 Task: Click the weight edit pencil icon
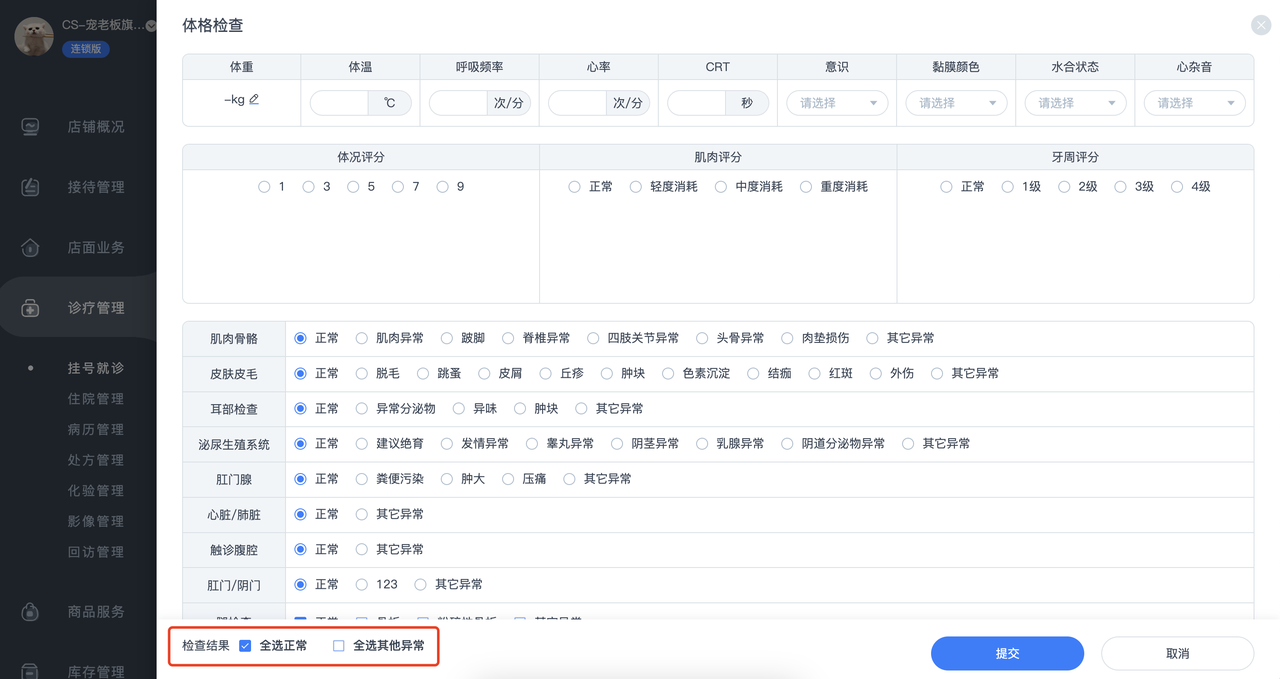[x=254, y=99]
